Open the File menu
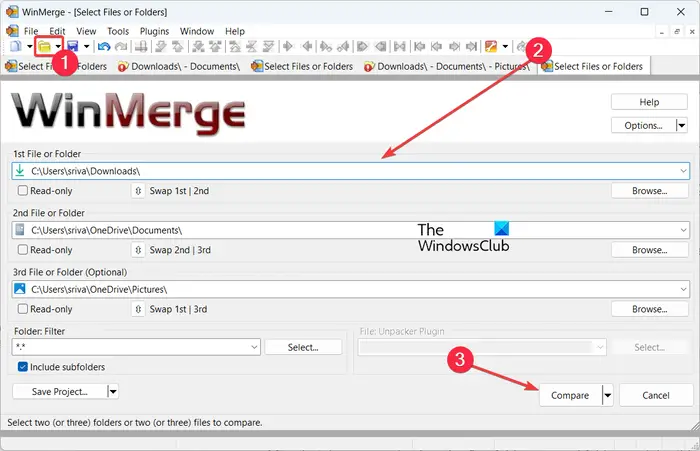This screenshot has width=700, height=451. pos(31,31)
